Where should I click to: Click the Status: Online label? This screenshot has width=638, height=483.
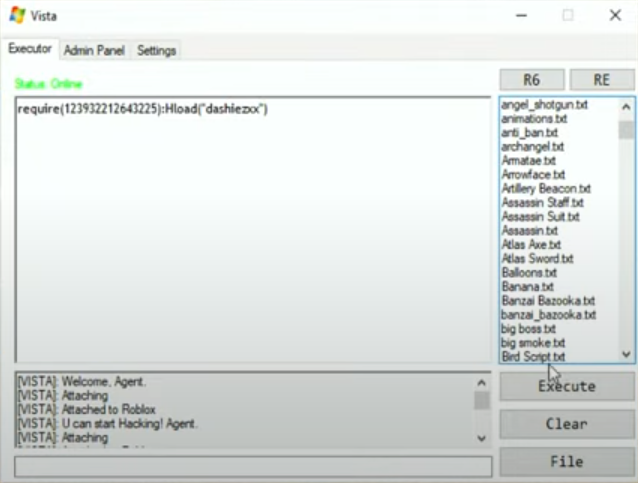tap(48, 84)
